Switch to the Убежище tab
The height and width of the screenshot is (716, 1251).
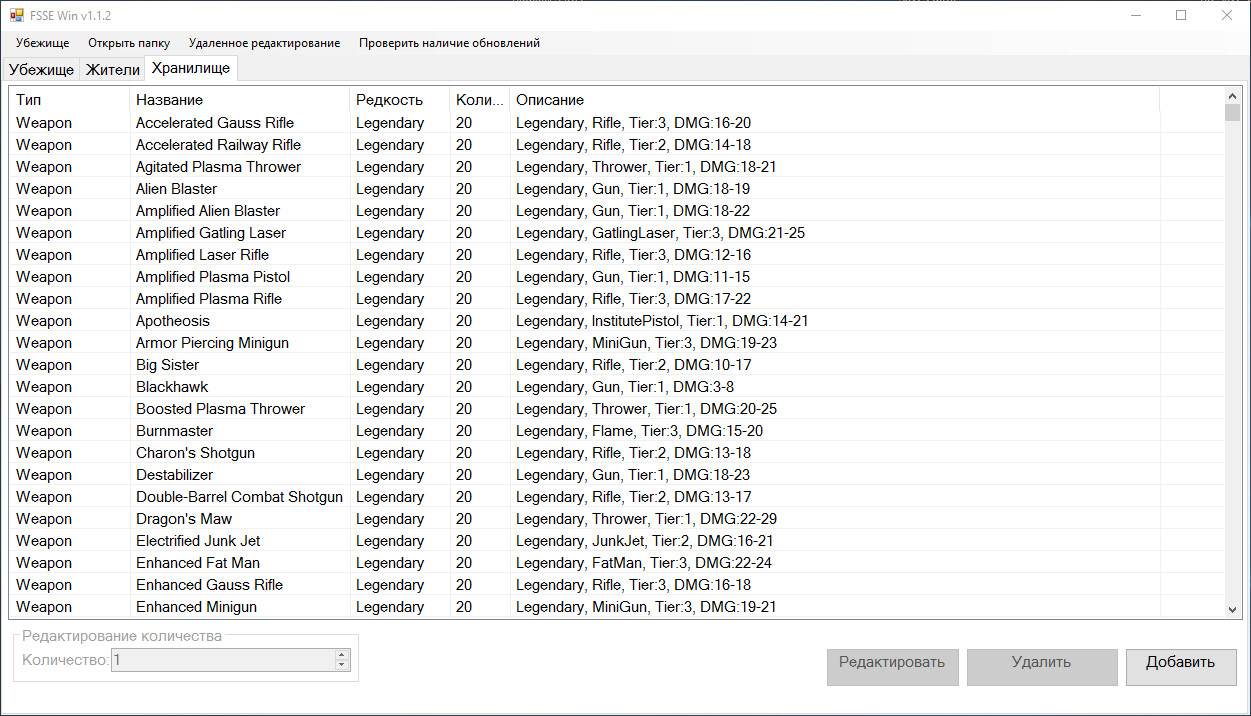41,70
